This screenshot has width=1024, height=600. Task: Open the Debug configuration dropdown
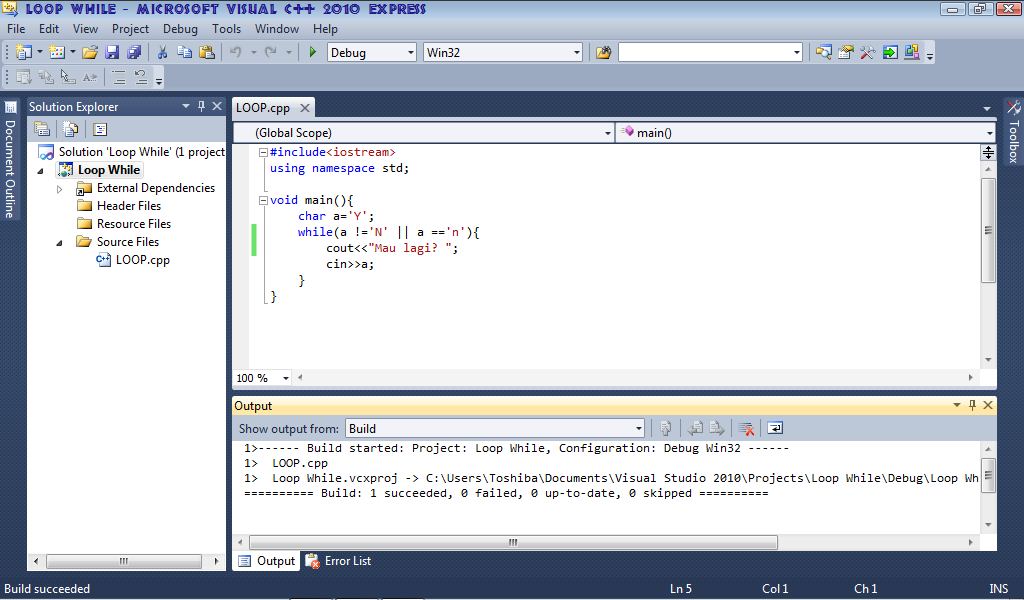tap(411, 53)
